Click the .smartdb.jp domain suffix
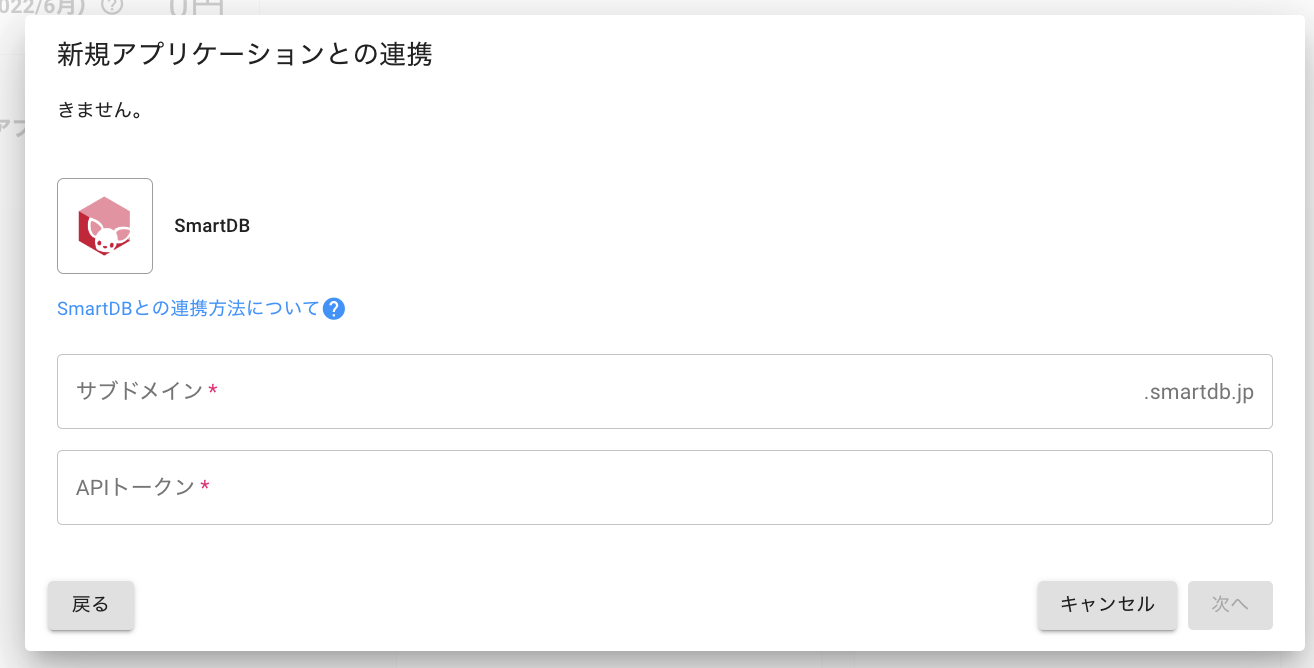 pyautogui.click(x=1198, y=392)
